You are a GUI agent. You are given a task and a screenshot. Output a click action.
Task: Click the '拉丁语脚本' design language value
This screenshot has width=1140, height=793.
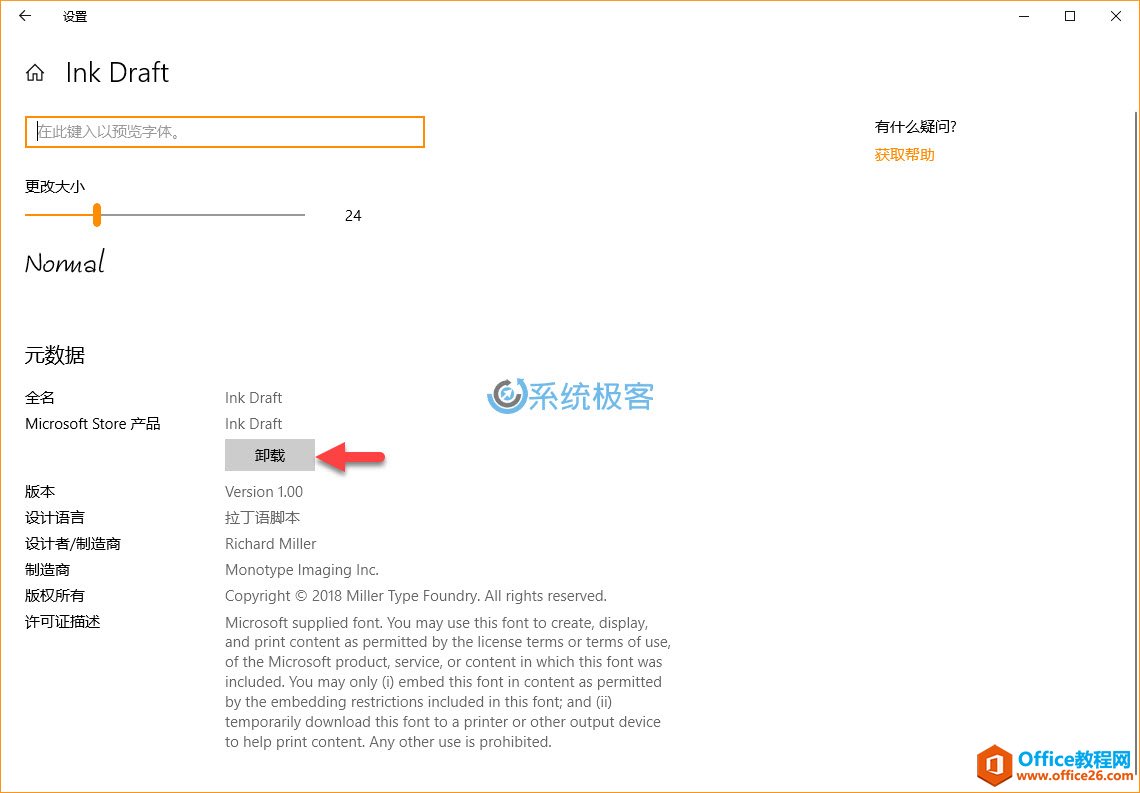(262, 518)
